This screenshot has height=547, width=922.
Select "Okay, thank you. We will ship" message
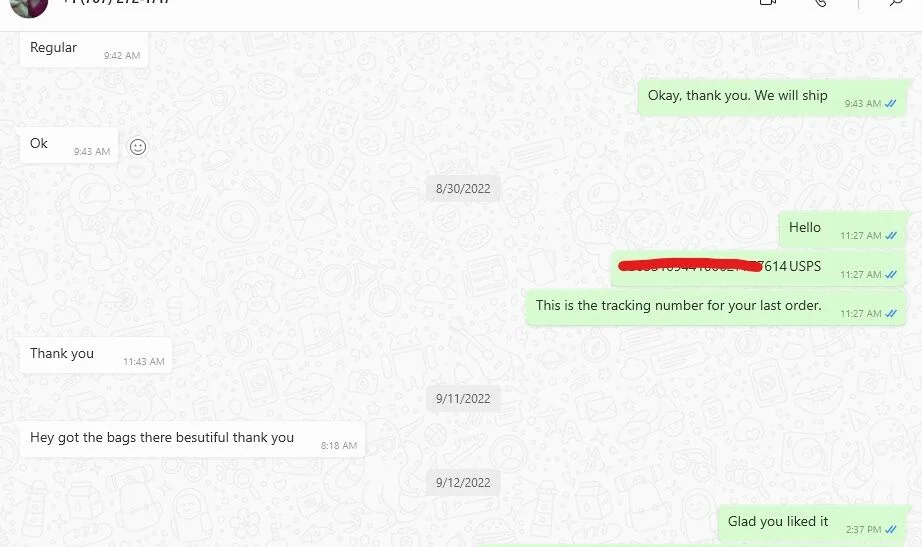[772, 98]
